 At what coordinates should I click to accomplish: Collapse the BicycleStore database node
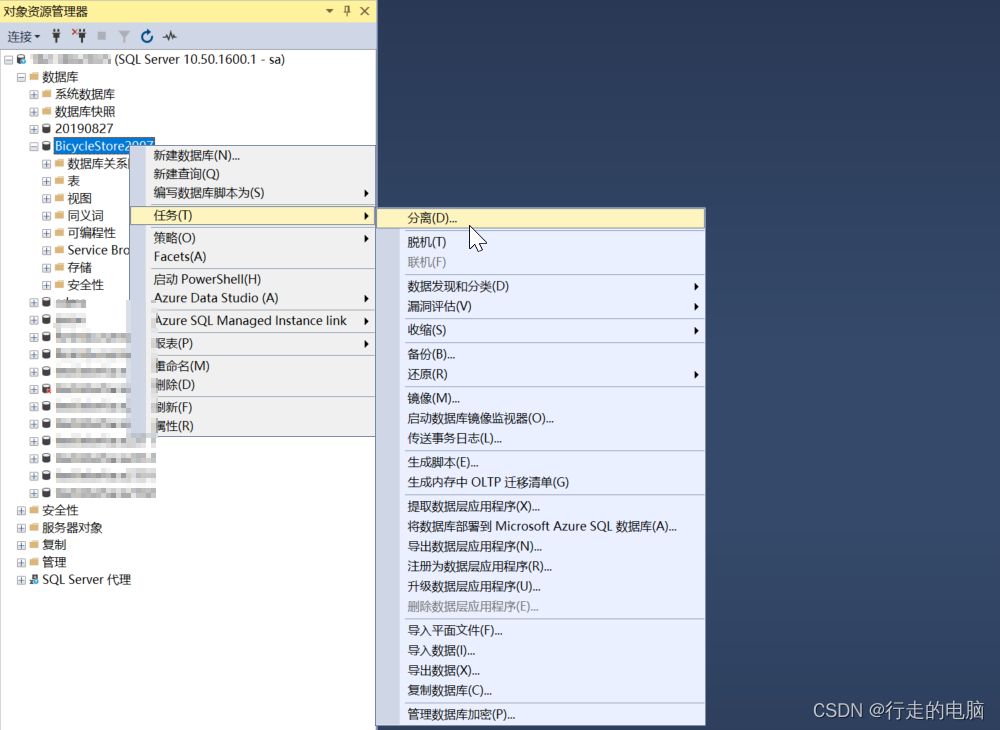(34, 146)
